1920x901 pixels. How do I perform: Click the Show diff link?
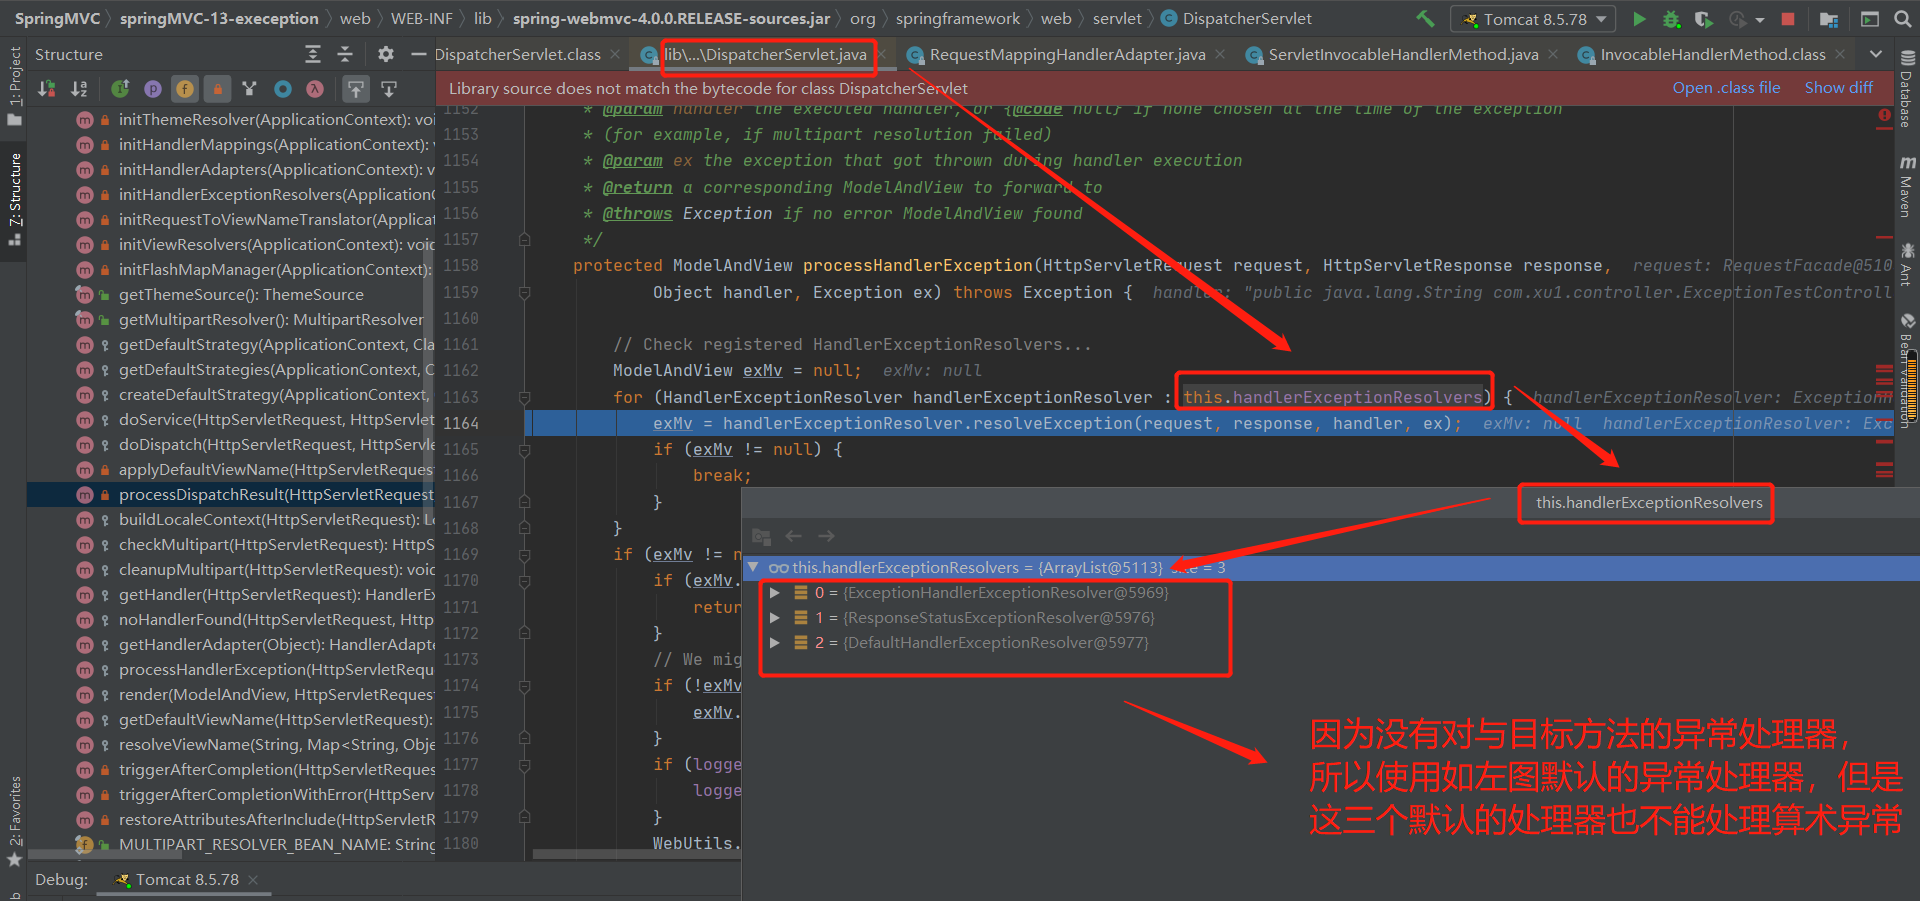click(x=1838, y=88)
